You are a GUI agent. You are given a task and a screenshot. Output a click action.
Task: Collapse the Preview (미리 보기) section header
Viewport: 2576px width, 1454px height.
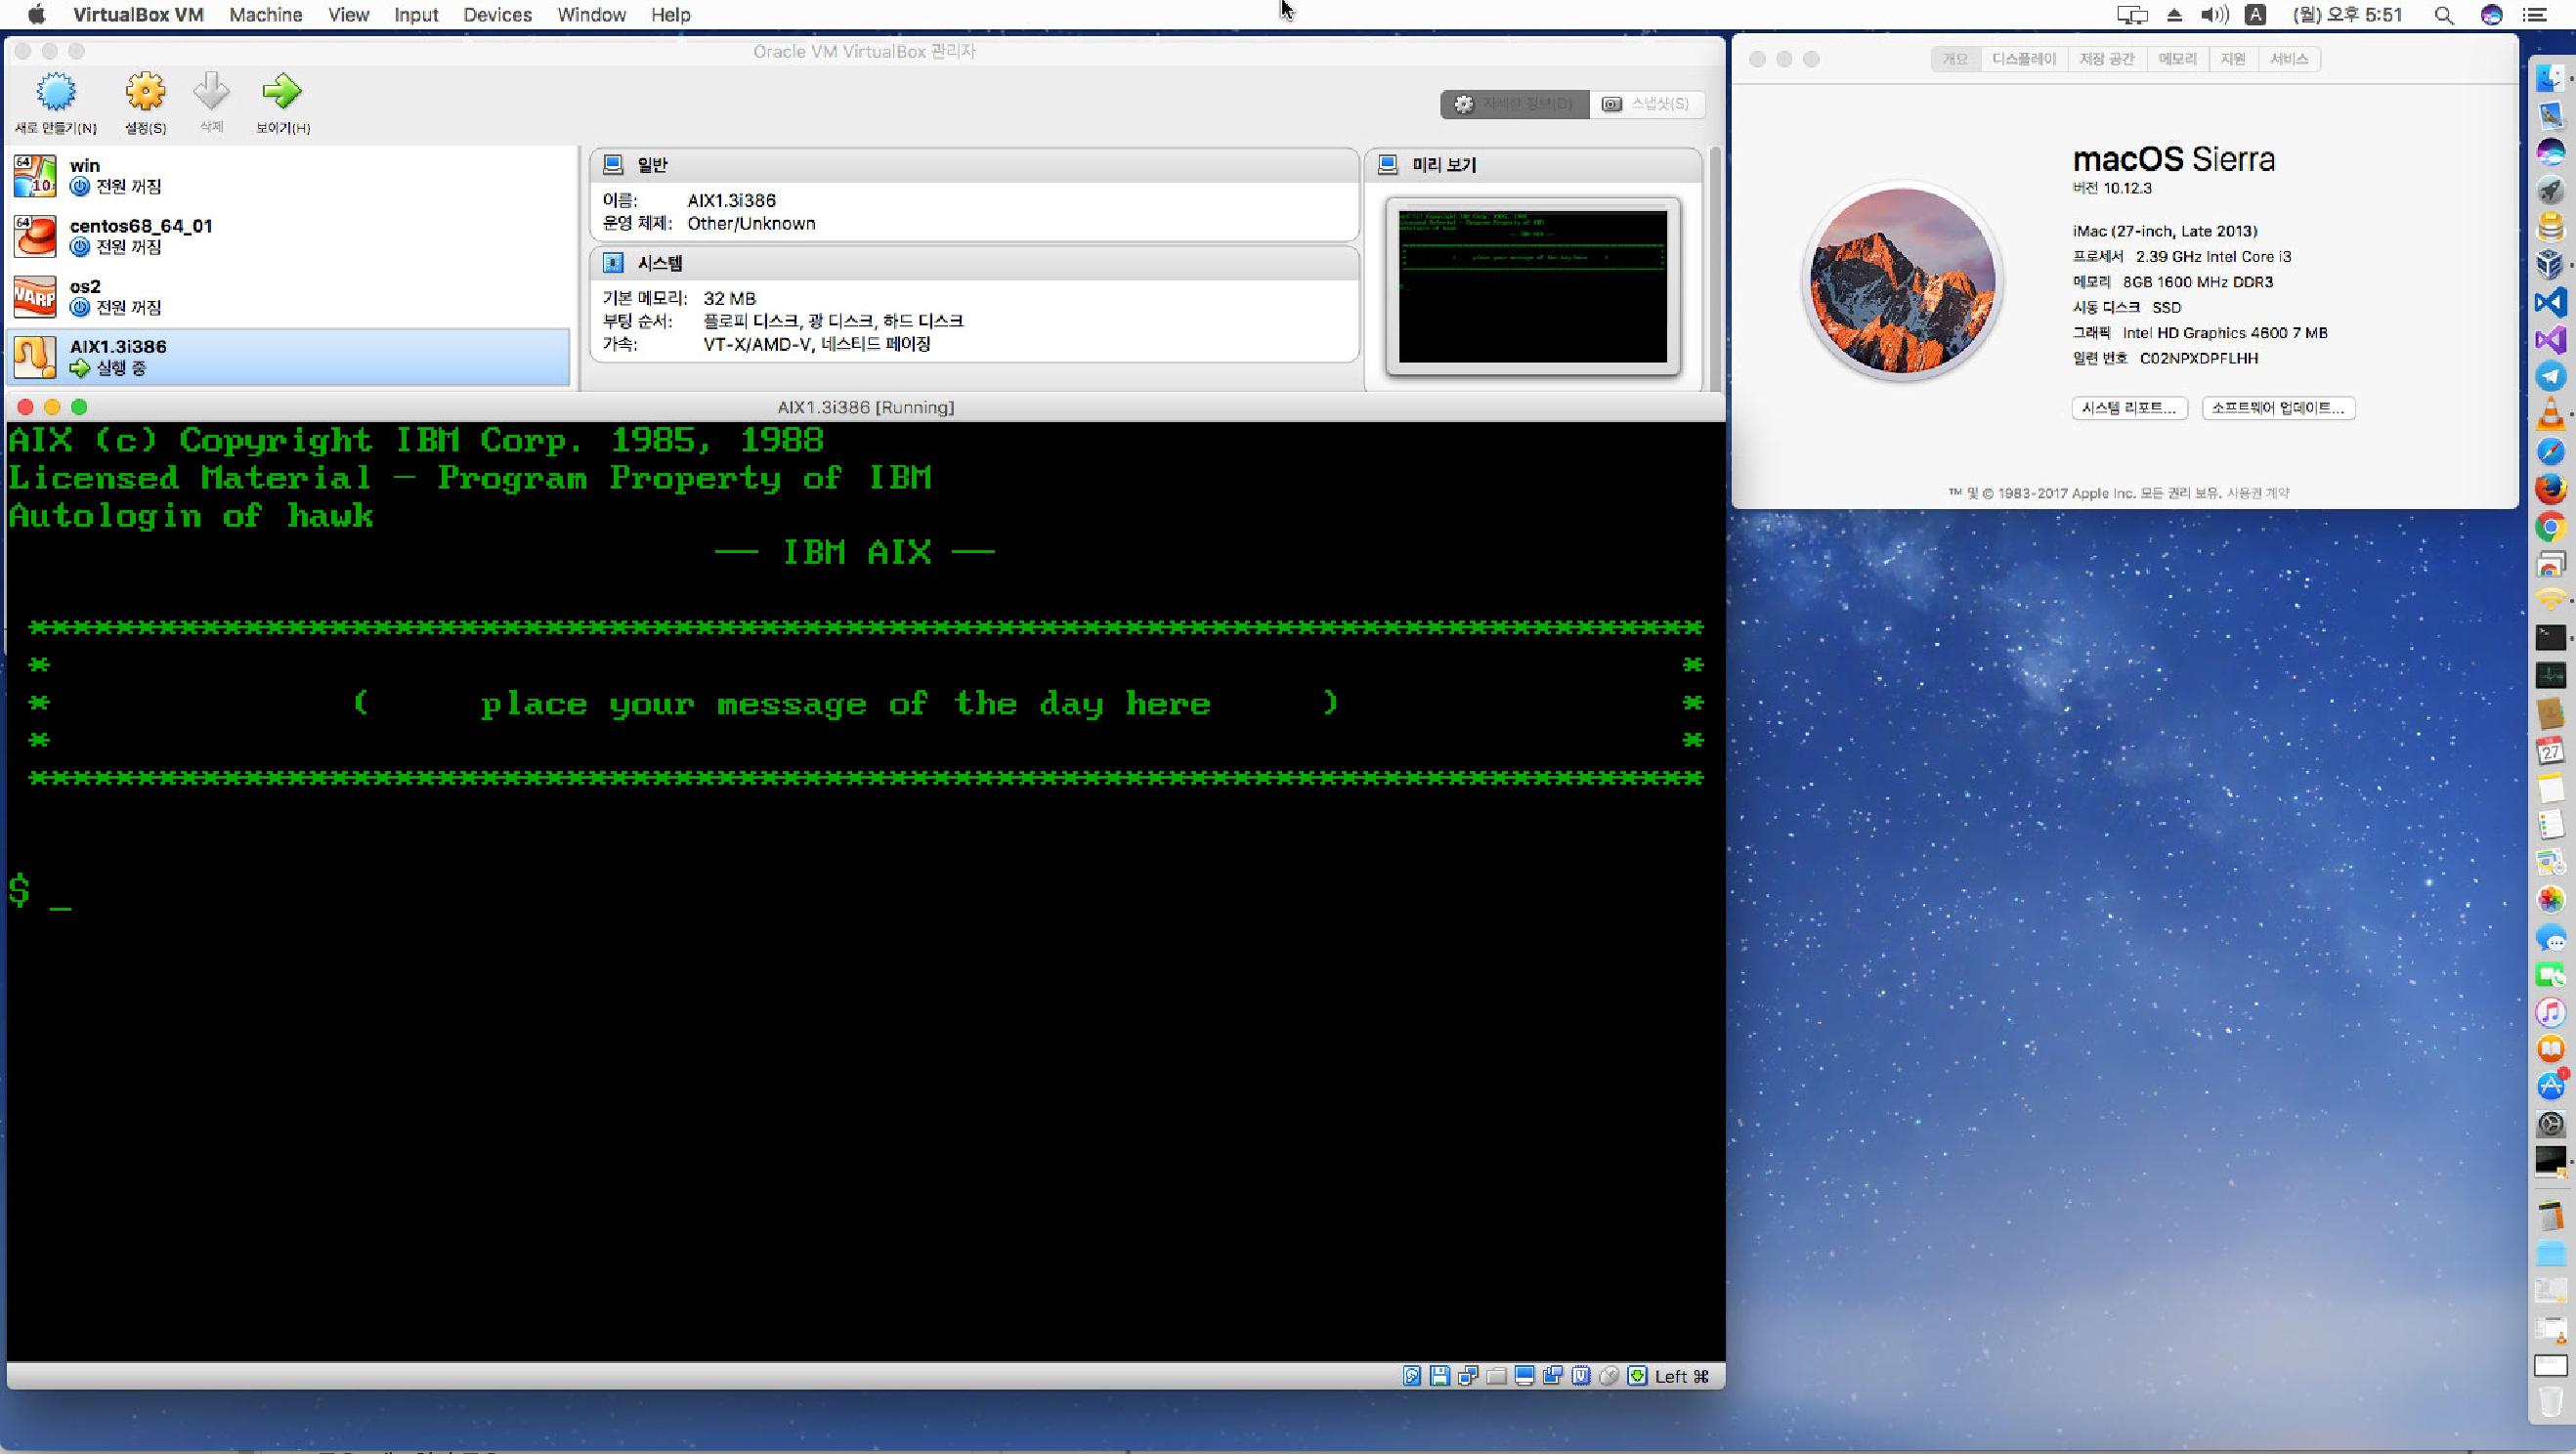pos(1443,165)
